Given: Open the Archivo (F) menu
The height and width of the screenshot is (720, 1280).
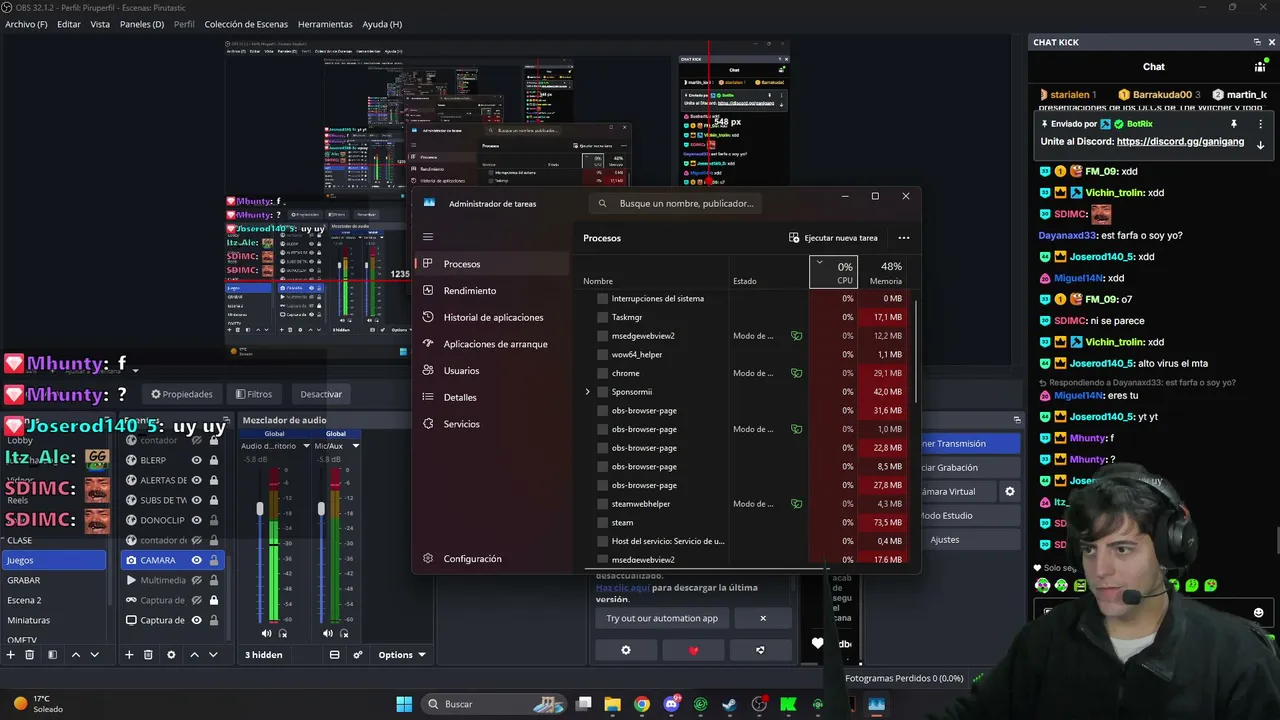Looking at the screenshot, I should (x=26, y=24).
